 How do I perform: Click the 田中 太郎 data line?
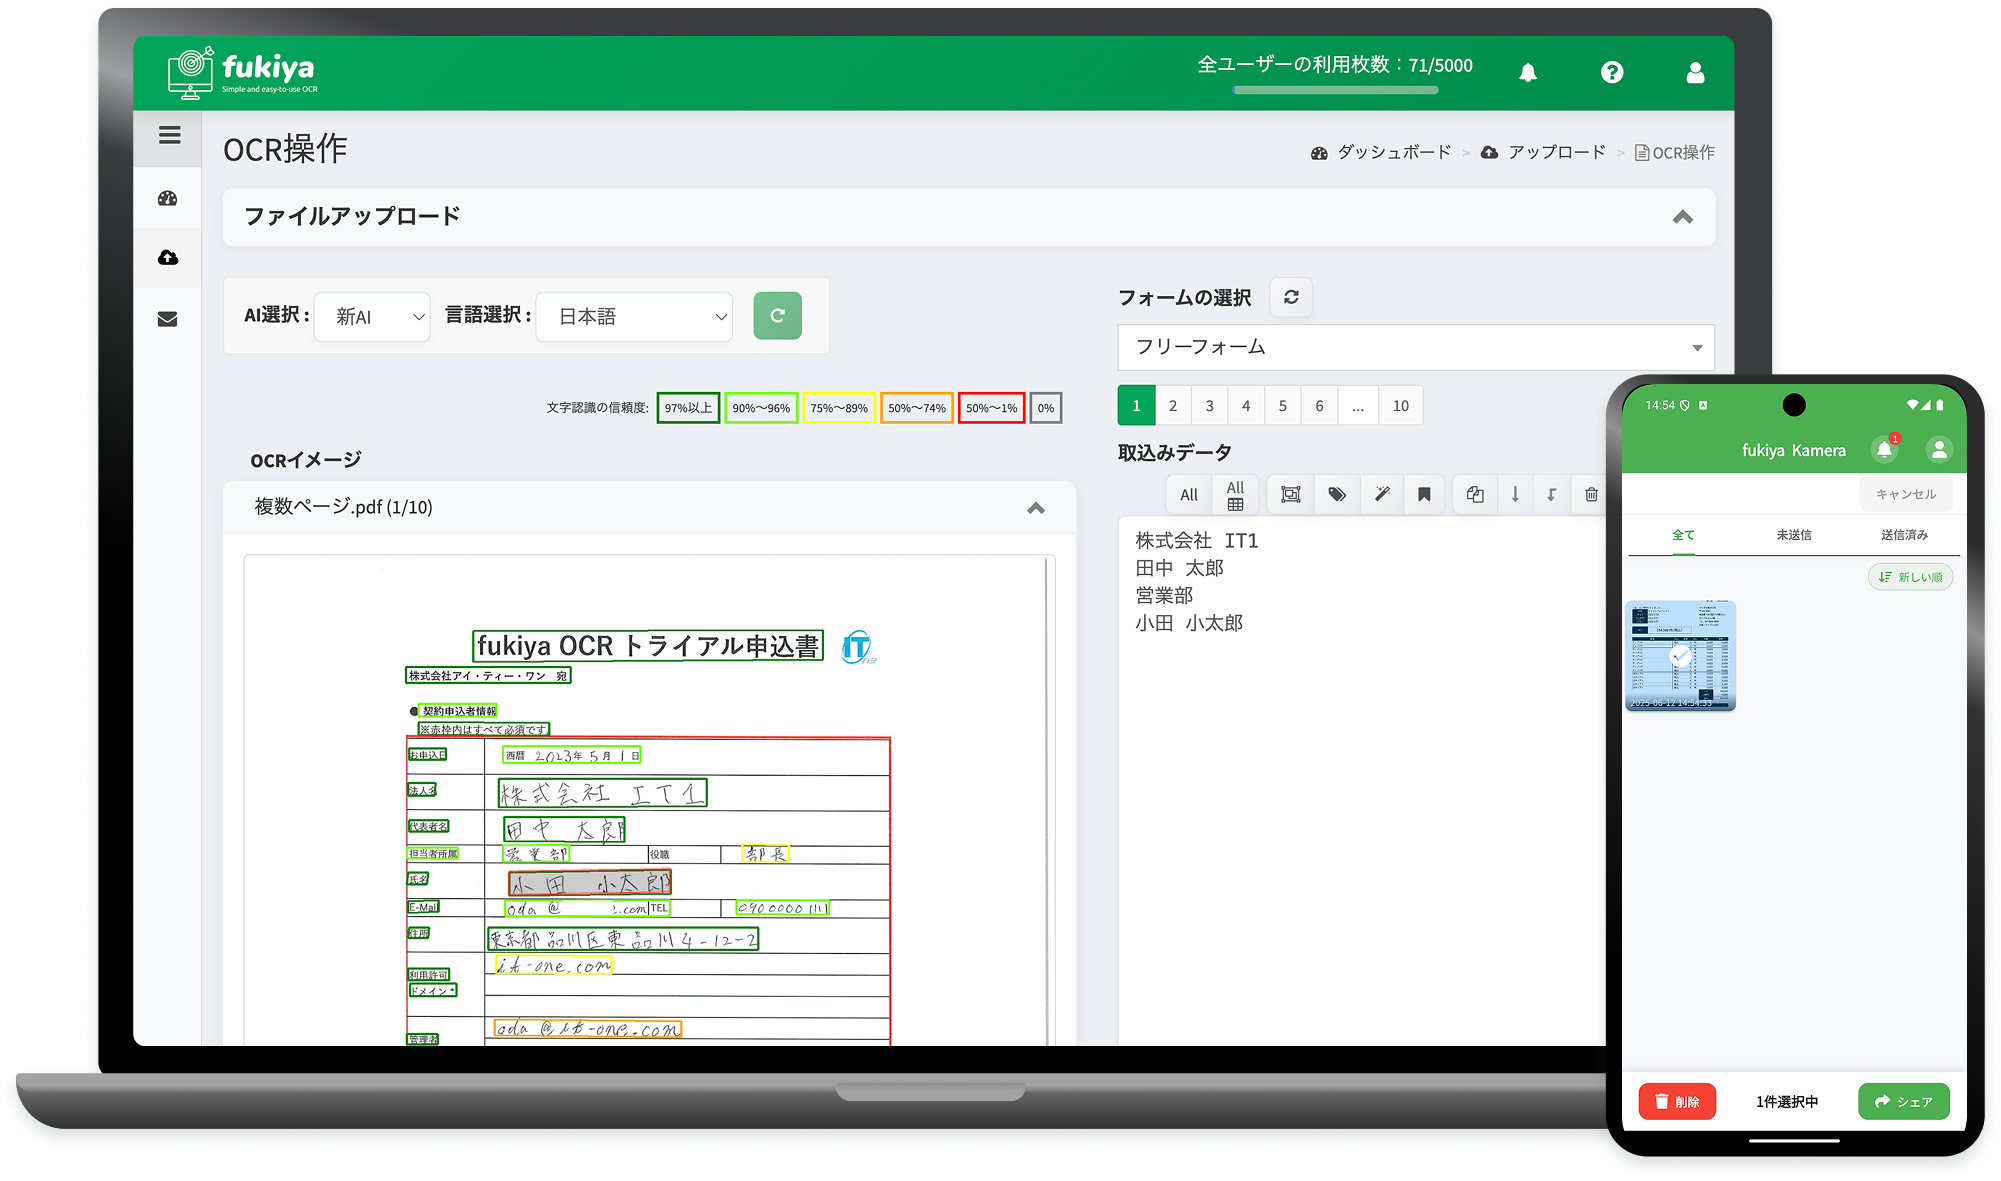(x=1179, y=568)
